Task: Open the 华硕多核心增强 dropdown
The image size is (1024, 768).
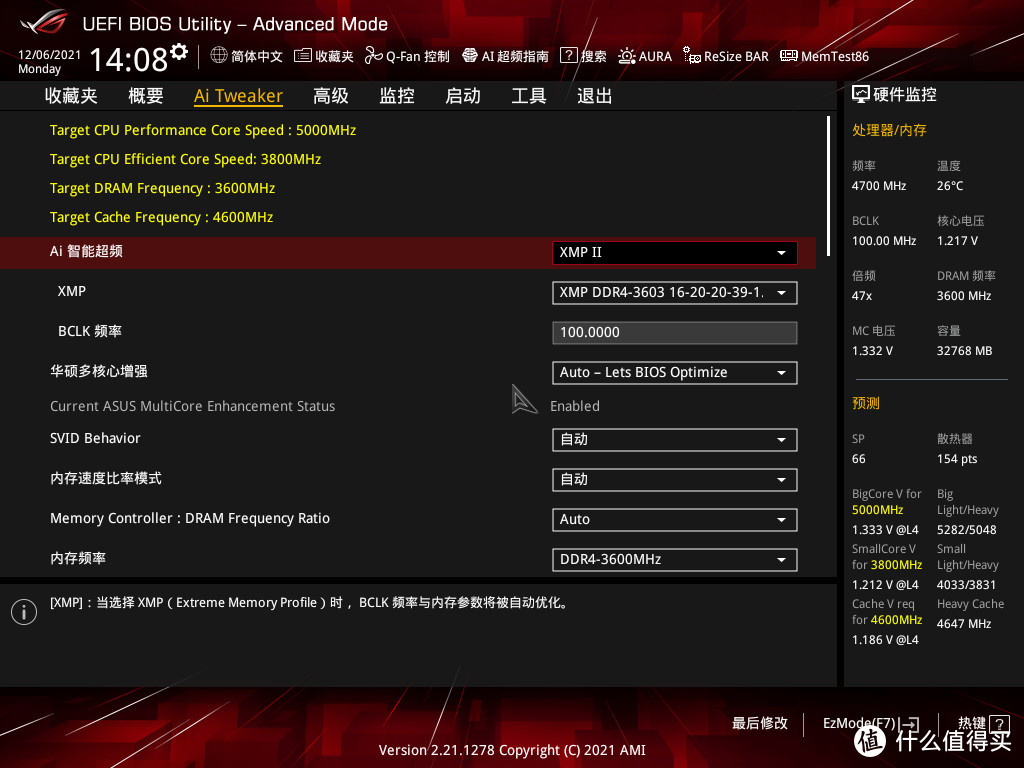Action: click(675, 372)
